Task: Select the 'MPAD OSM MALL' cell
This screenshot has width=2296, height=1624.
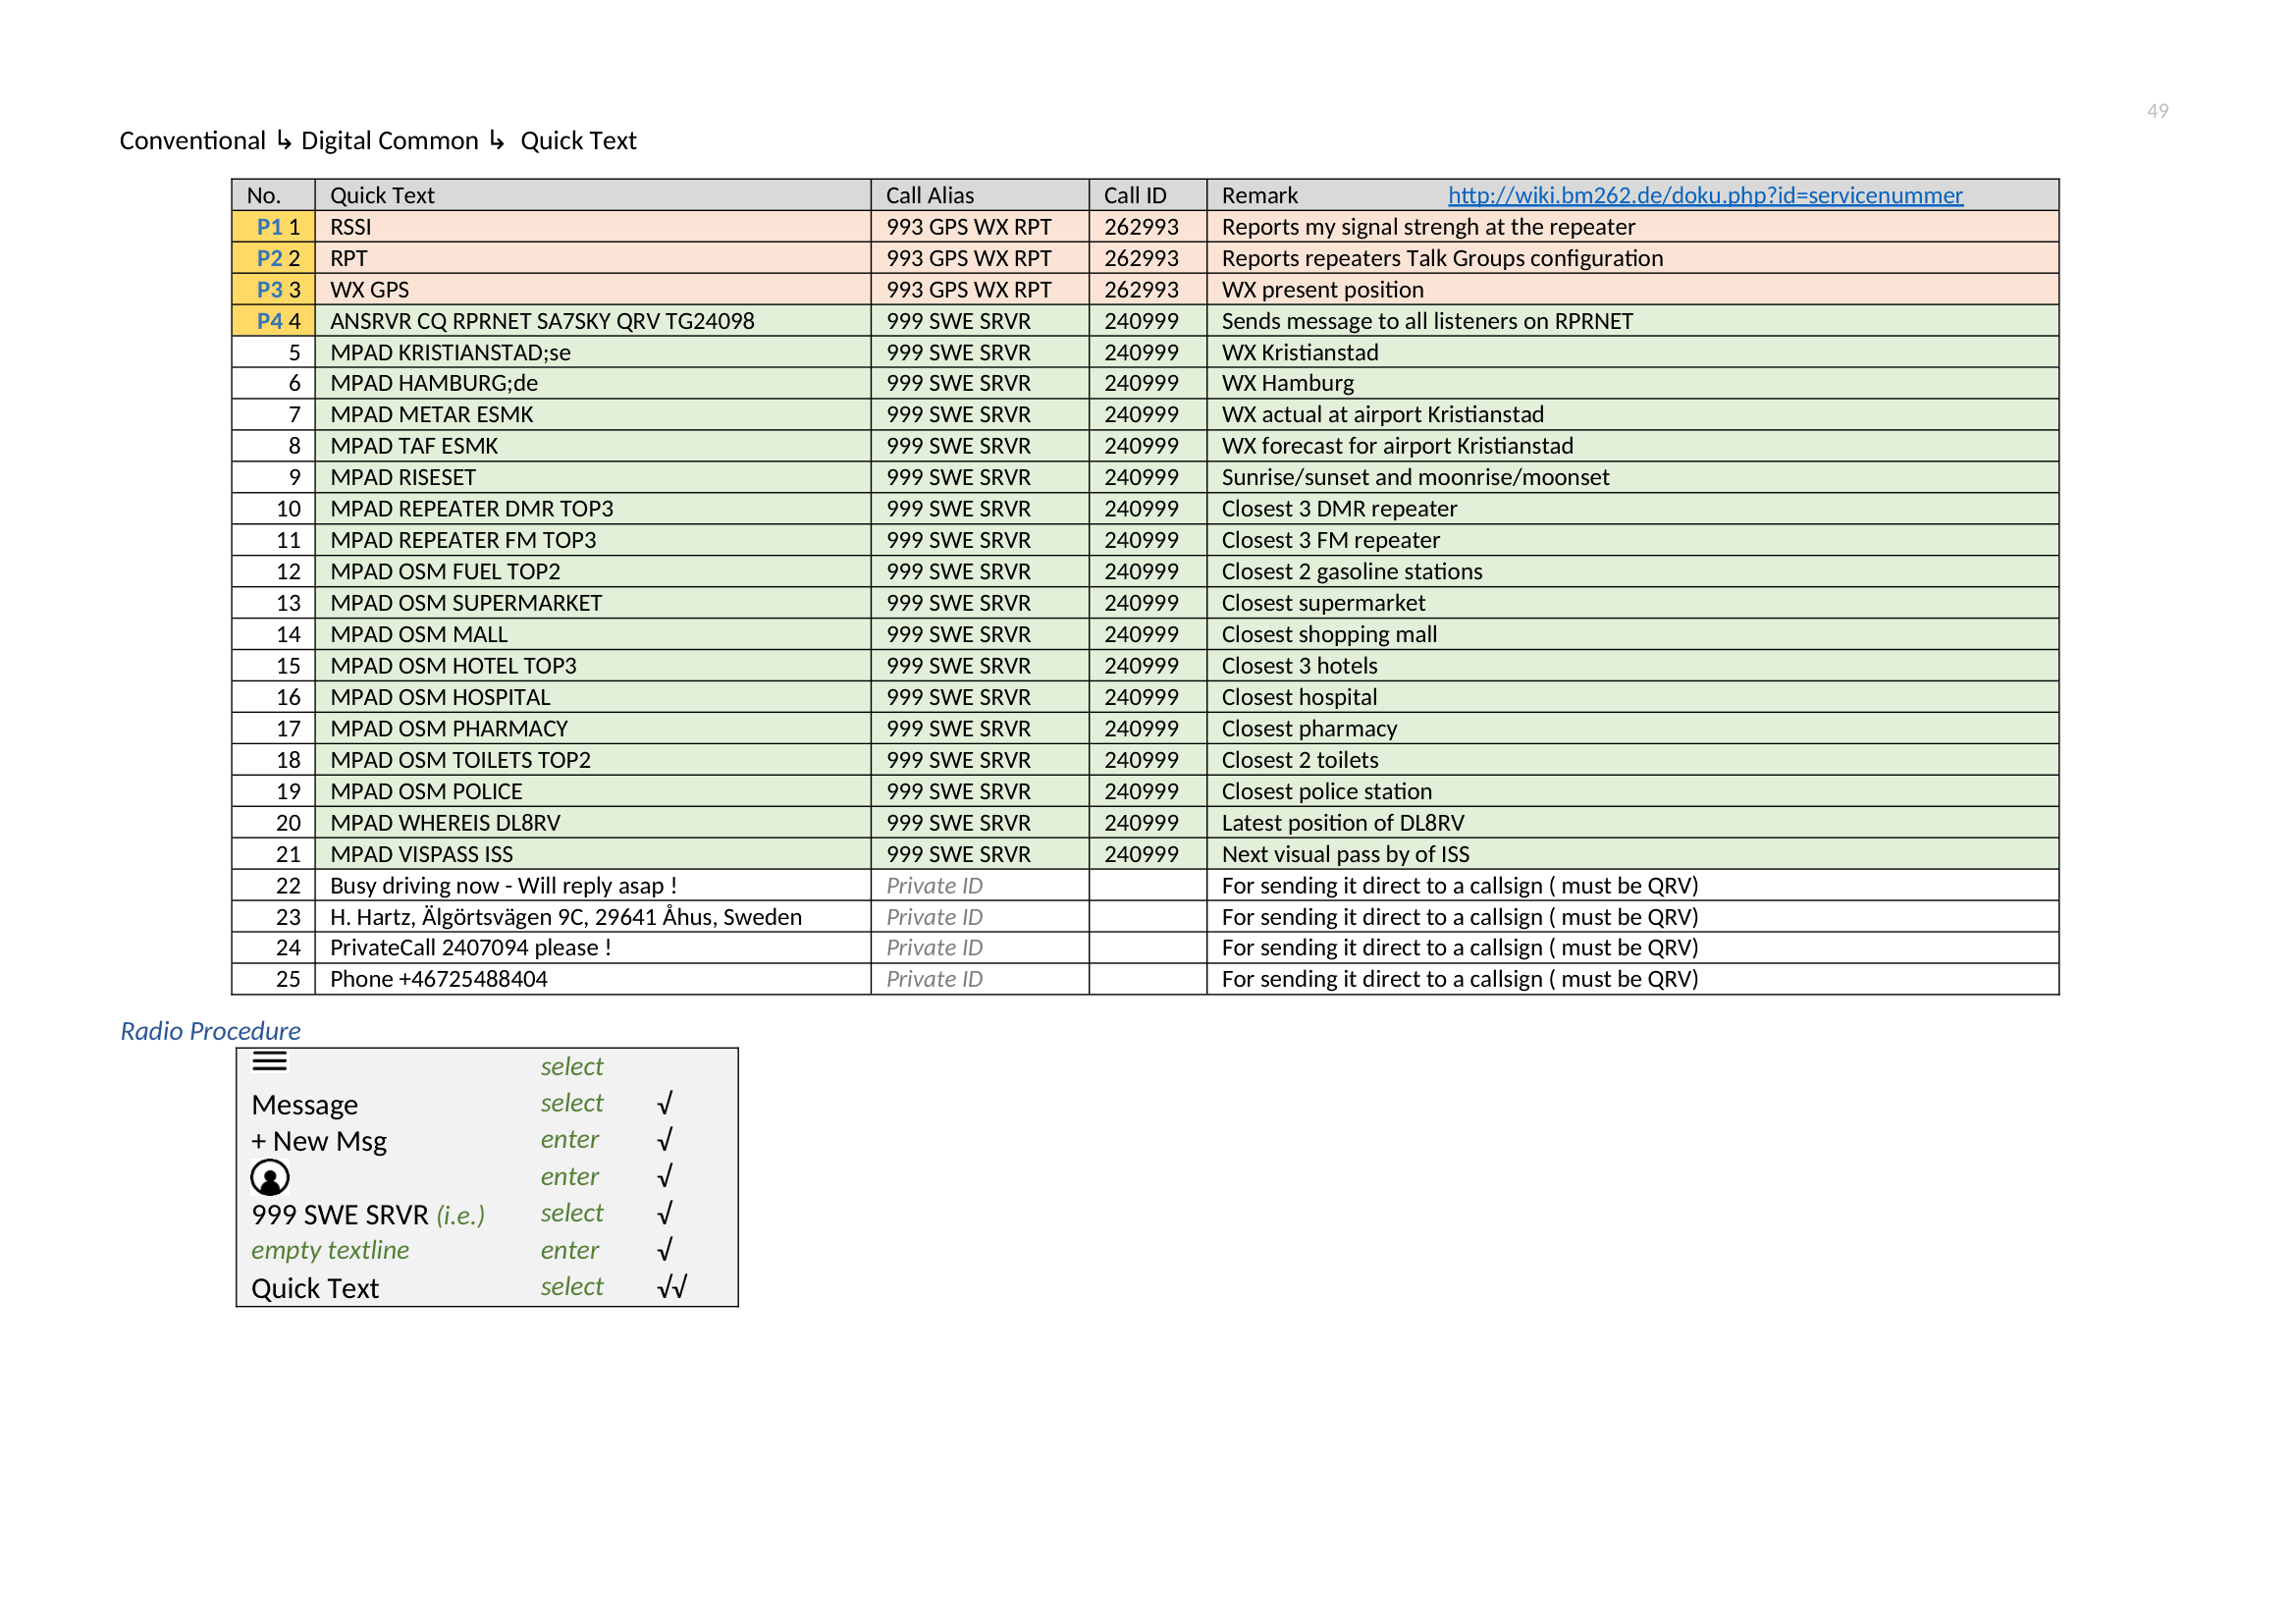Action: pyautogui.click(x=592, y=634)
